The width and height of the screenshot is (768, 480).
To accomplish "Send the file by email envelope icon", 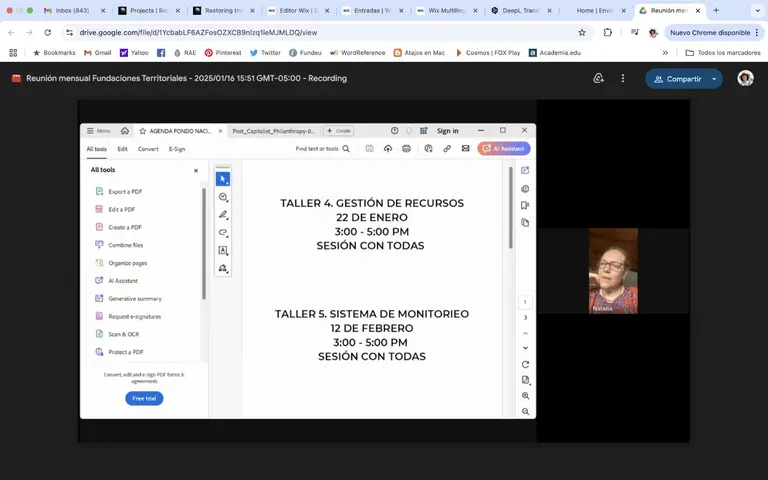I will (x=465, y=148).
